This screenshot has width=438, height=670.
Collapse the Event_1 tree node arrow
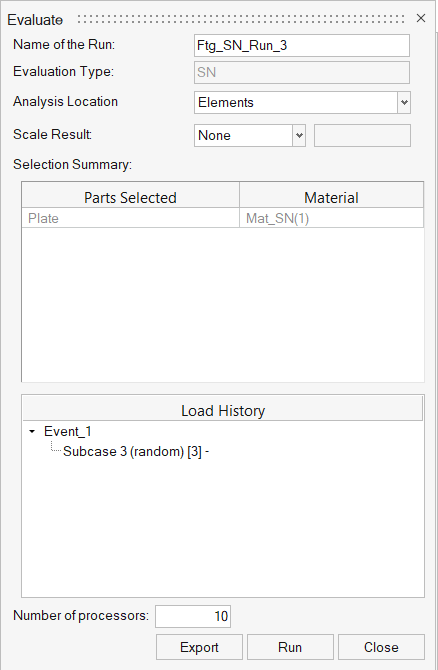tap(32, 432)
